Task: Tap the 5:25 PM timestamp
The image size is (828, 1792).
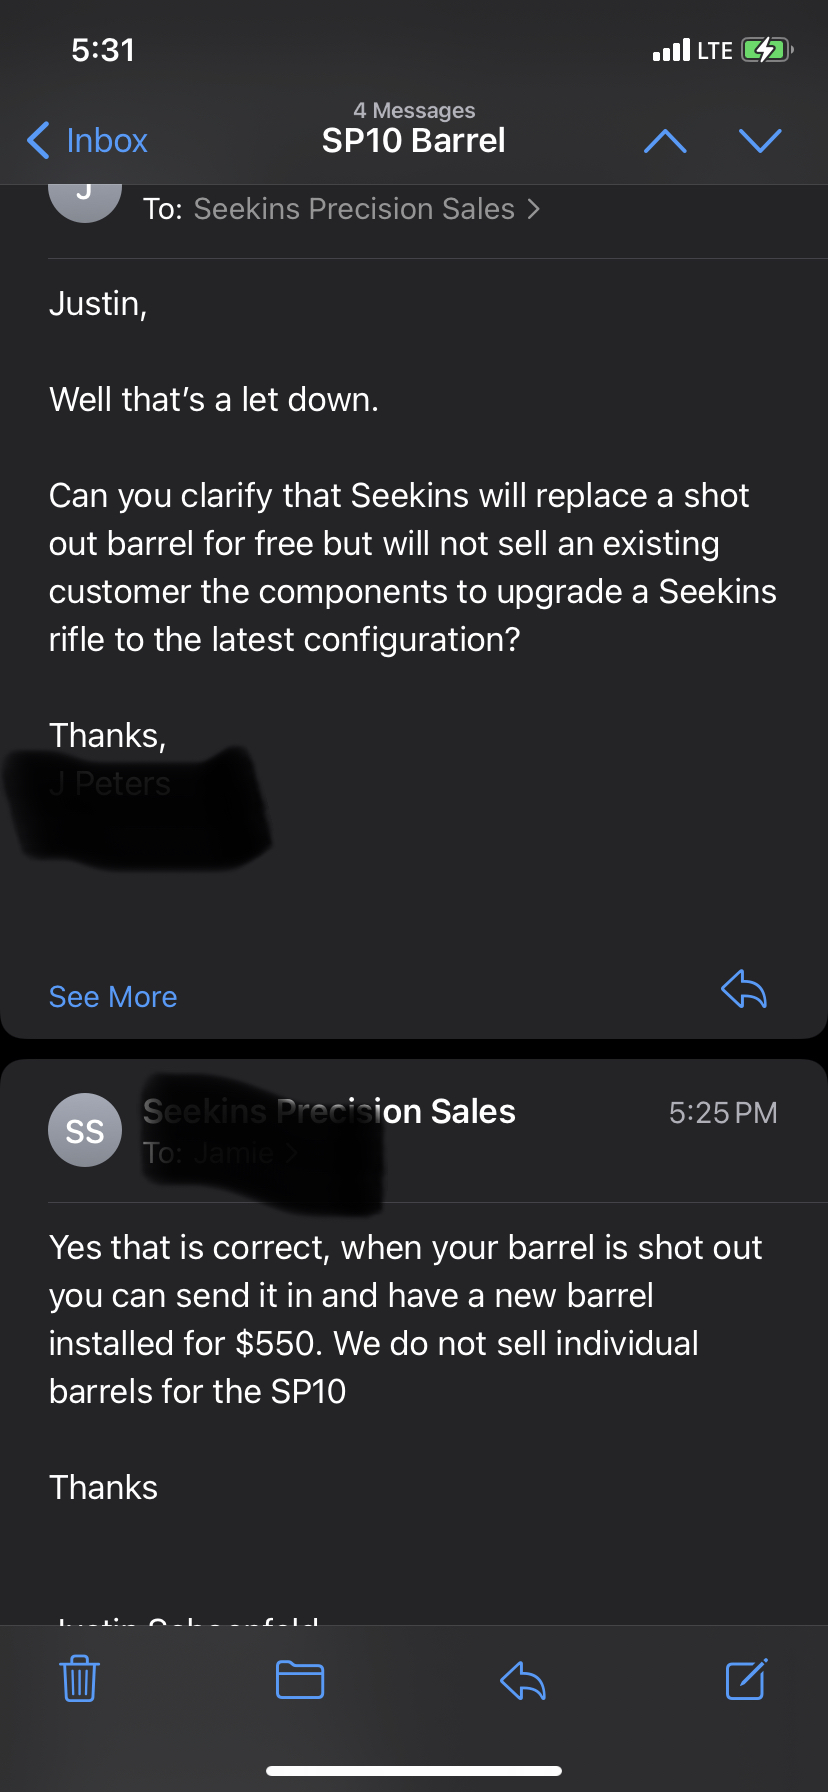Action: [x=722, y=1113]
